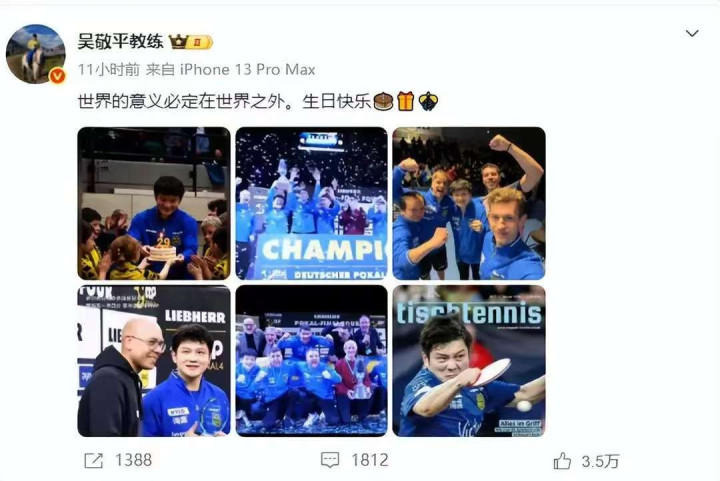Image resolution: width=720 pixels, height=481 pixels.
Task: Click the share/repost icon
Action: (94, 460)
